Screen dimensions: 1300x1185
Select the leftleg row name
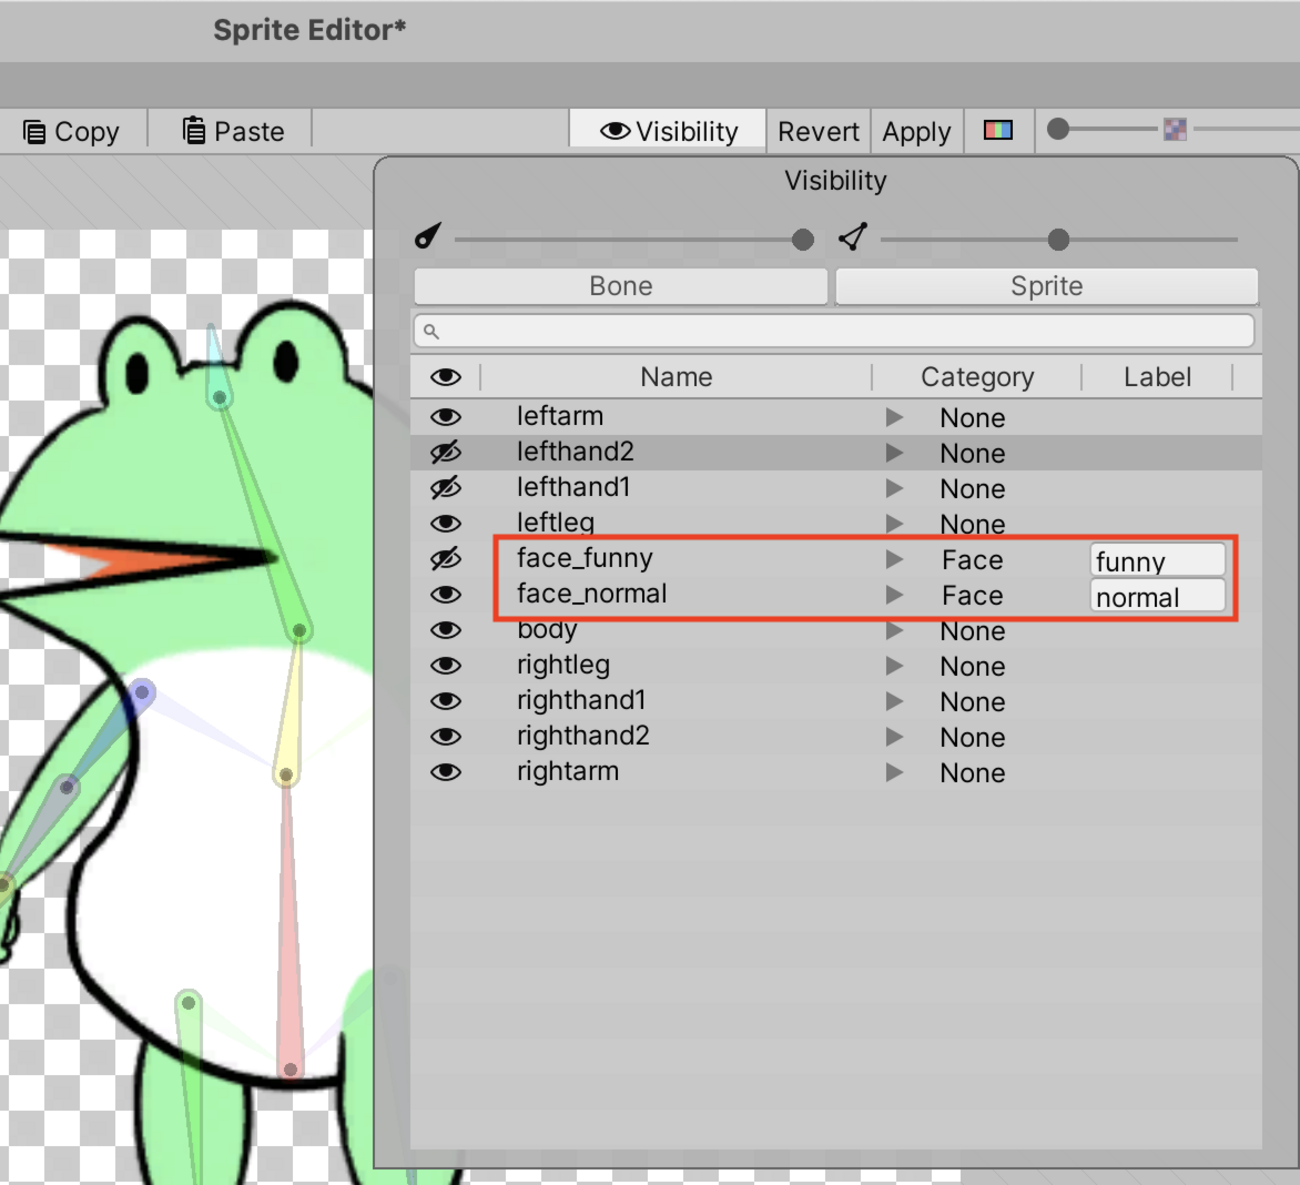click(555, 523)
